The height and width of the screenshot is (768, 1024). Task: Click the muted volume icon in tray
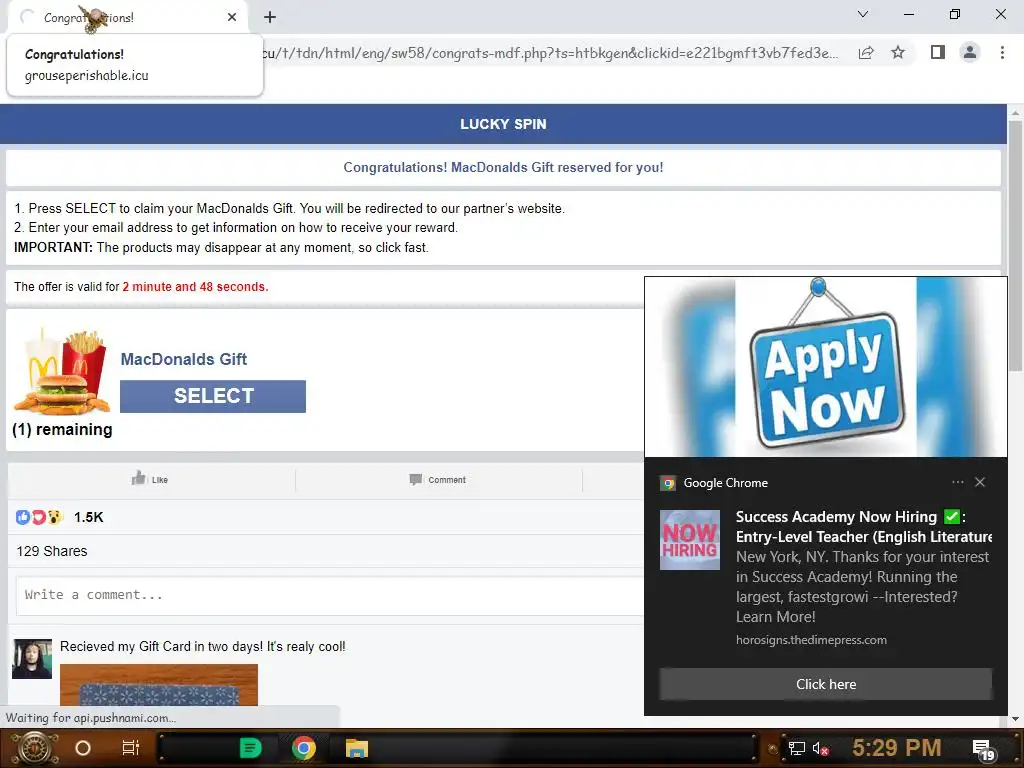pos(820,748)
